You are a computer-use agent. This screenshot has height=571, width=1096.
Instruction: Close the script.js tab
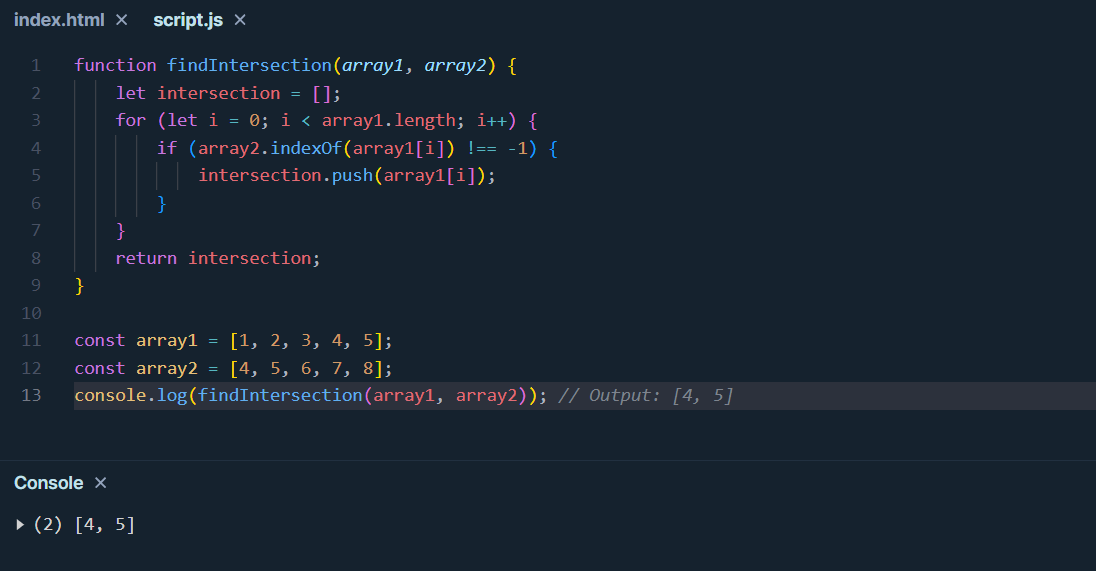(x=240, y=20)
